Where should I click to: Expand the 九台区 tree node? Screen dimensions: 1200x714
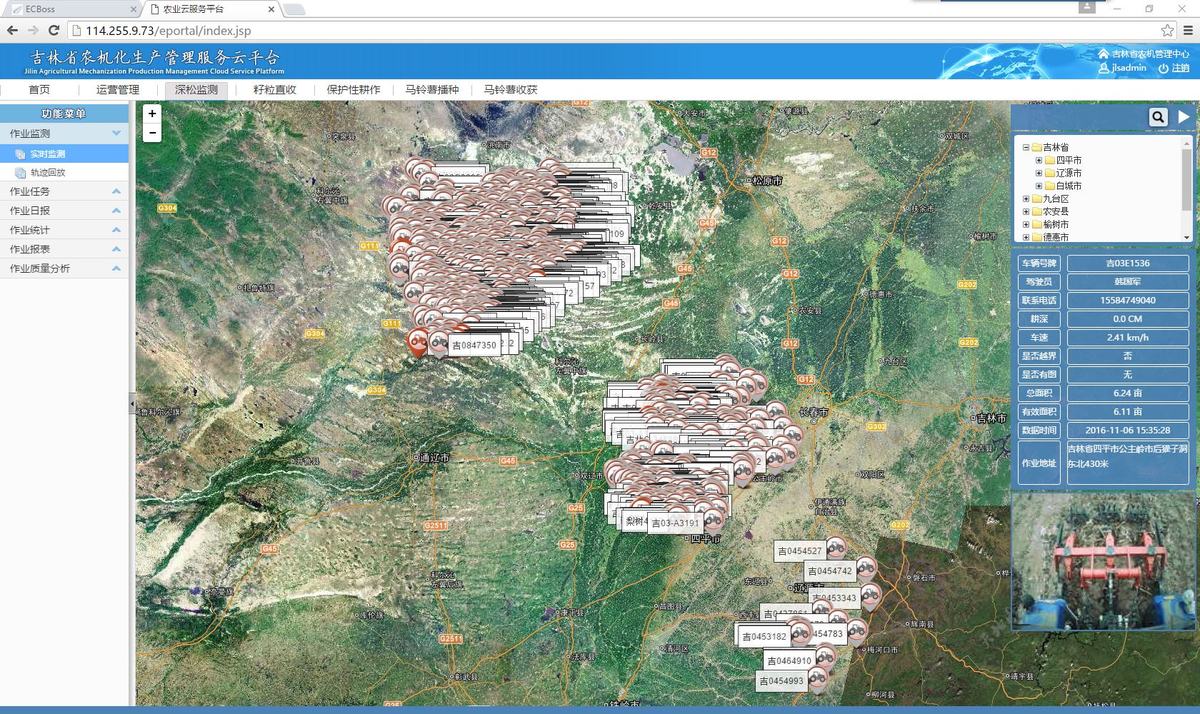pos(1026,199)
